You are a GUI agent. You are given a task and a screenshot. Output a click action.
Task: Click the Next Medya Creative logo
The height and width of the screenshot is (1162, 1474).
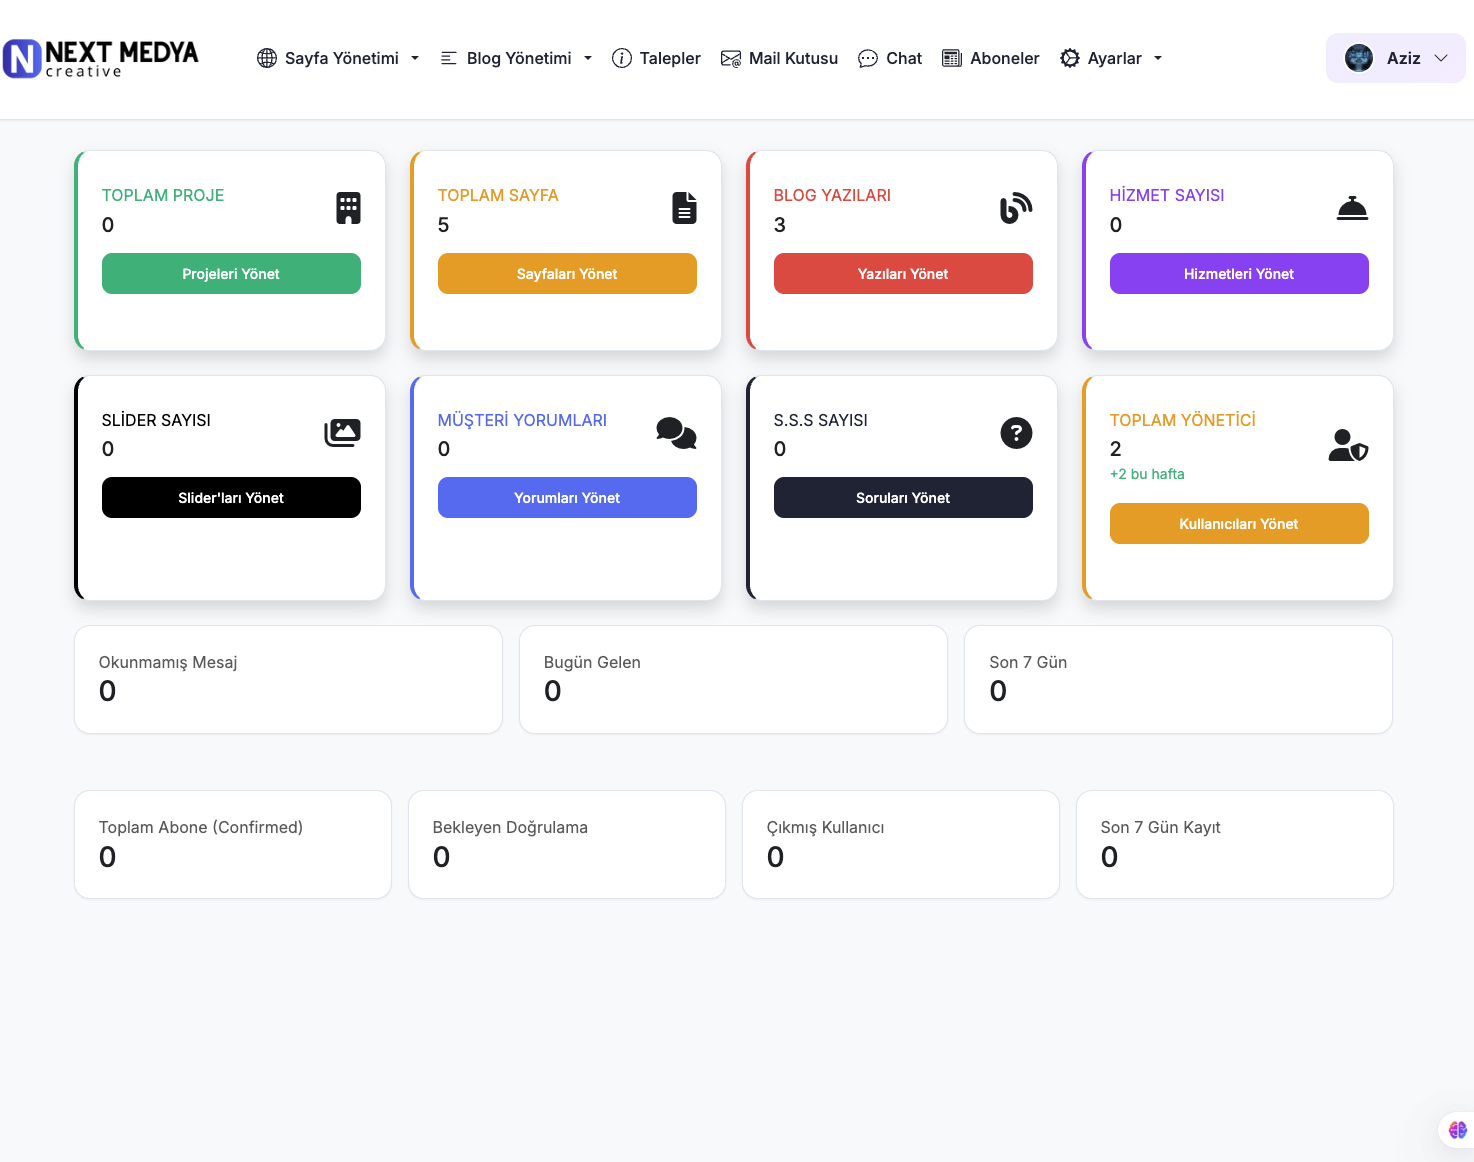click(101, 58)
